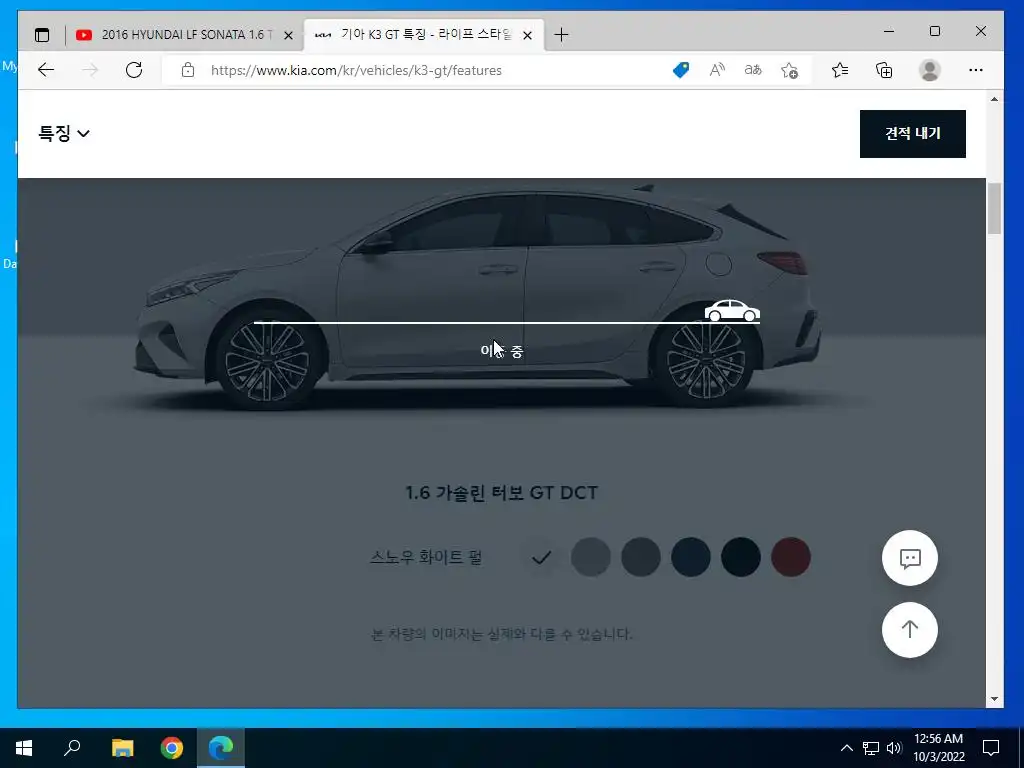Launch File Explorer from taskbar
This screenshot has width=1024, height=768.
(122, 748)
